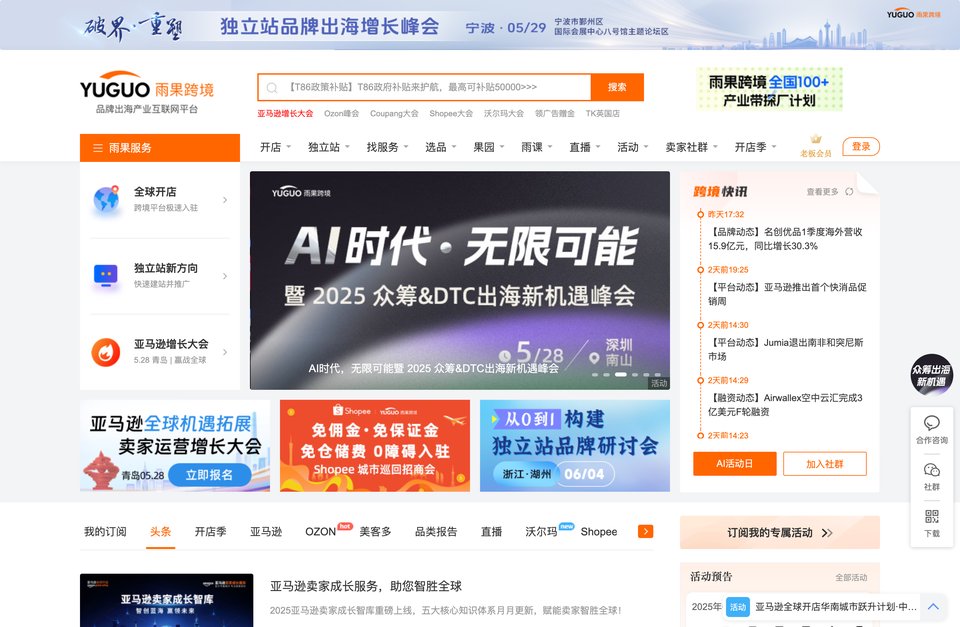Switch to OZON news tab
Screen dimensions: 960x627
click(x=321, y=531)
